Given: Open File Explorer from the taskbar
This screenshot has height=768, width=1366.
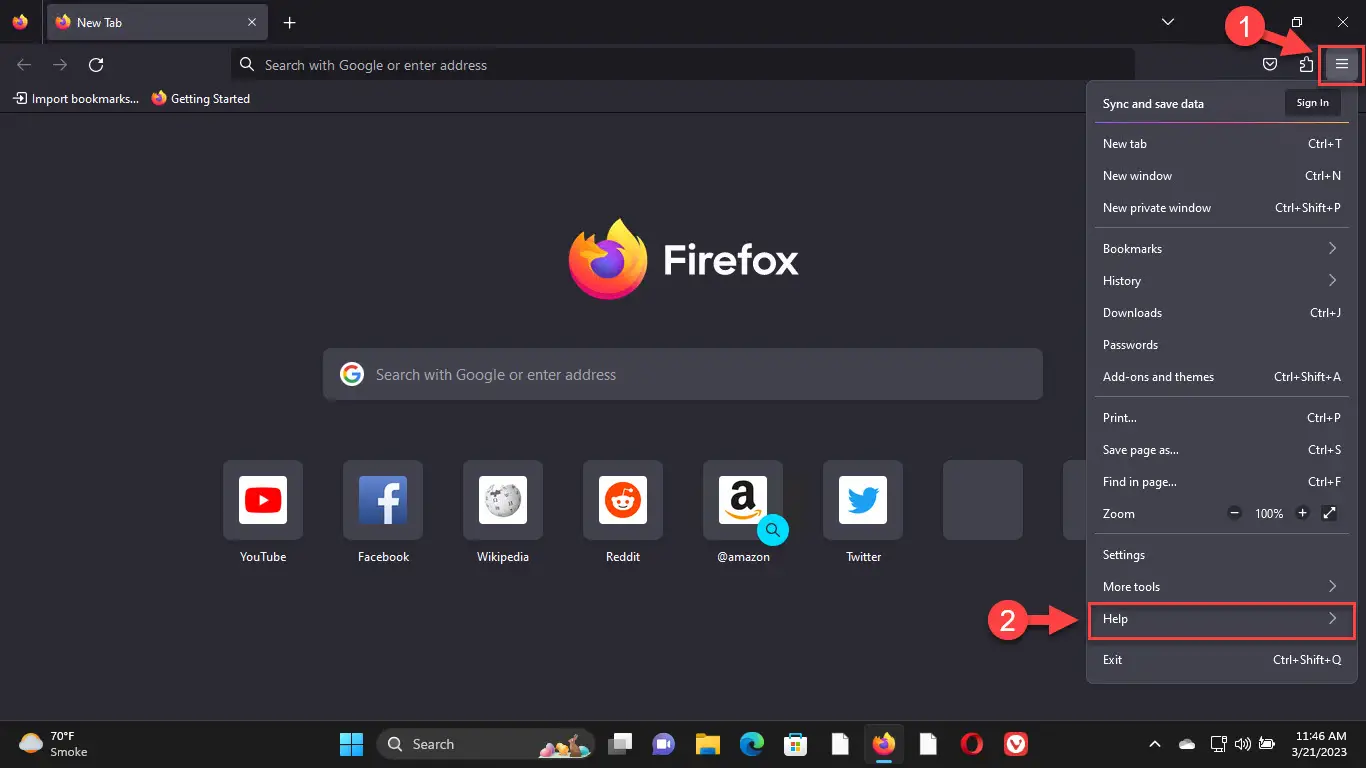Looking at the screenshot, I should click(x=708, y=744).
